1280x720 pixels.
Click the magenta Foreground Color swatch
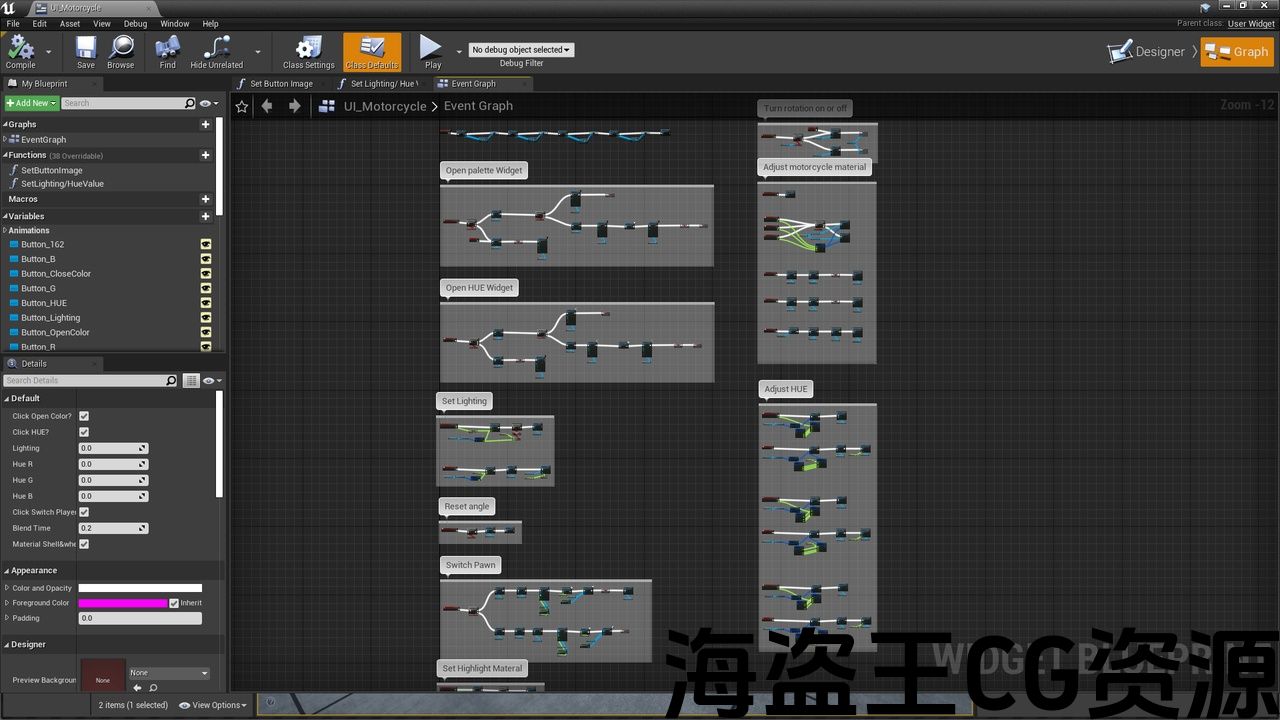point(122,603)
